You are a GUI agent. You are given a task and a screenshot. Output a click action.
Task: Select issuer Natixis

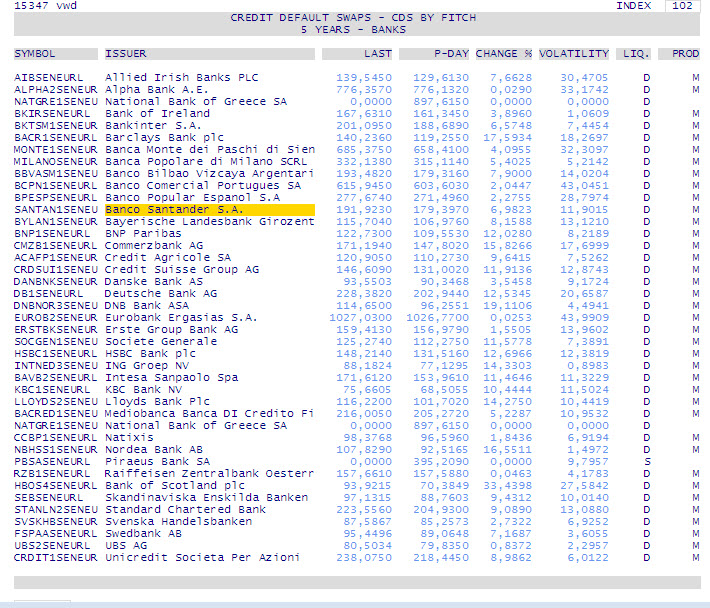pos(129,437)
